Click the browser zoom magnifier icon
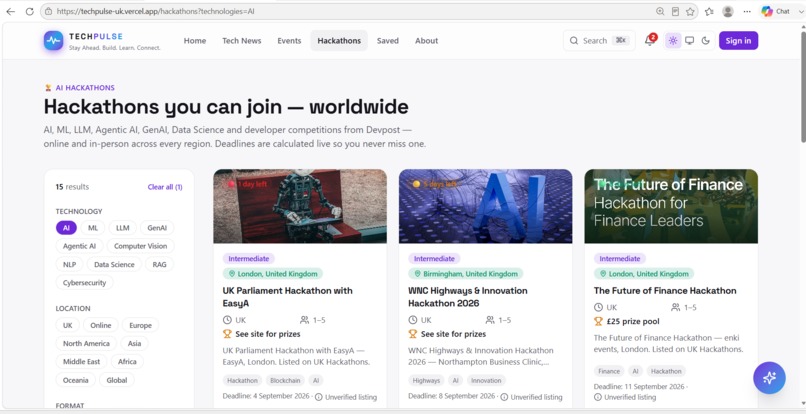The width and height of the screenshot is (806, 414). (x=660, y=11)
